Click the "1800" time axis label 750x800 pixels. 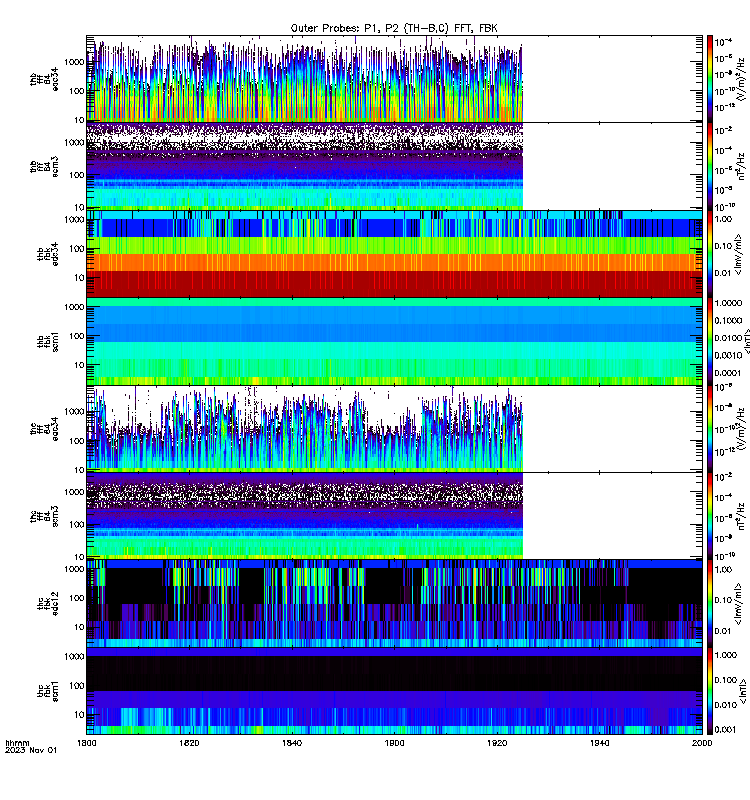tap(87, 743)
